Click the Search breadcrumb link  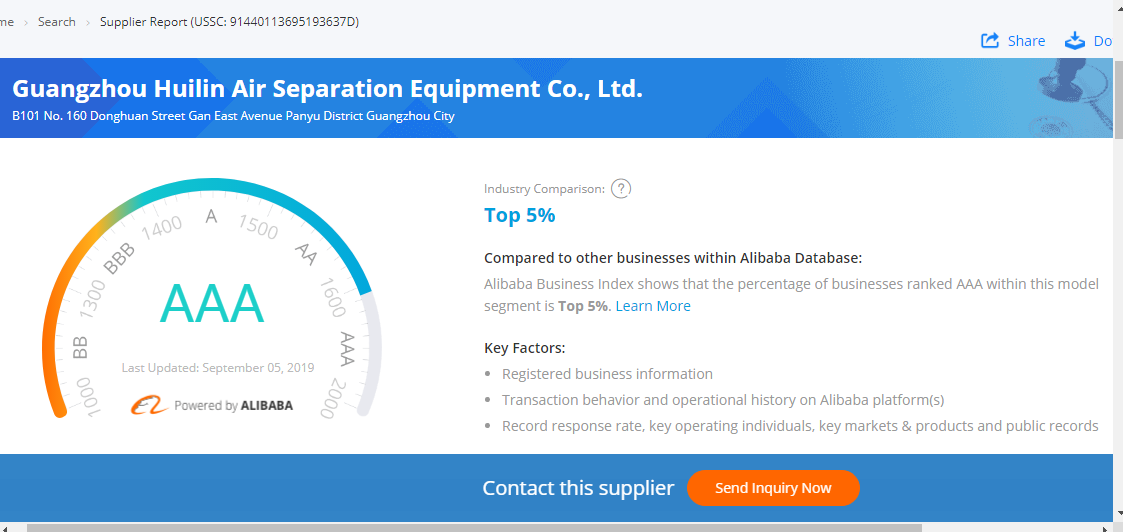point(56,21)
